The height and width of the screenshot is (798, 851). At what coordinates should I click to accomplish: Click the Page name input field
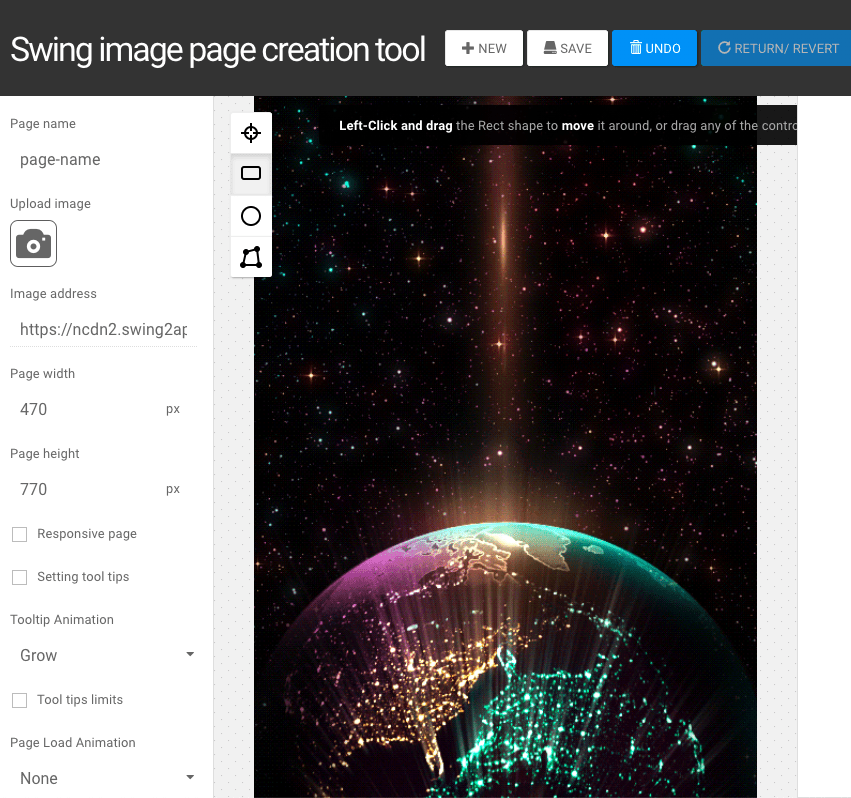click(x=104, y=160)
